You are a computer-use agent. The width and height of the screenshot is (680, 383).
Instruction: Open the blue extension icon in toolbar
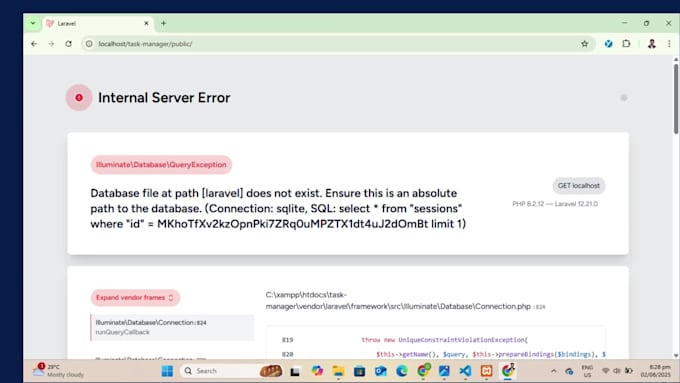[x=608, y=44]
